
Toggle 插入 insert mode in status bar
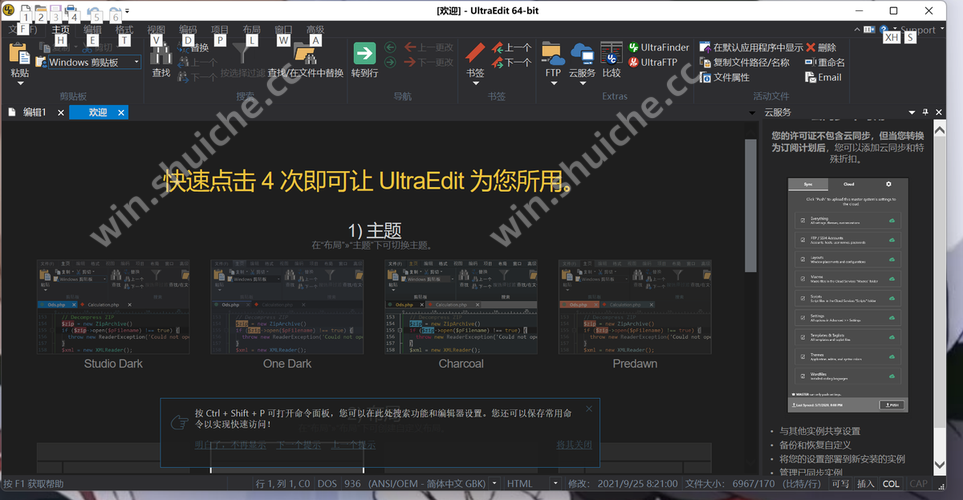(x=865, y=483)
